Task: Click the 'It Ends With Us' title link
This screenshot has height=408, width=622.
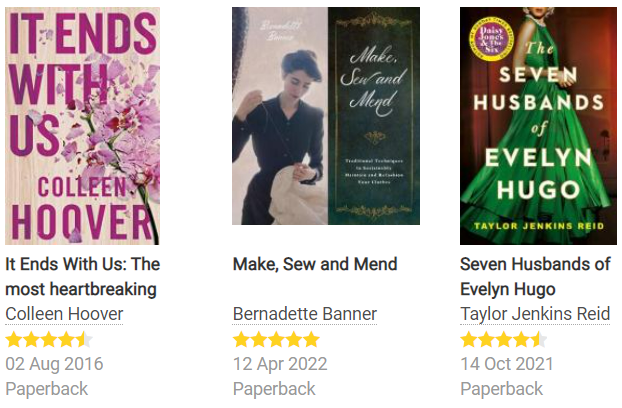Action: tap(83, 276)
